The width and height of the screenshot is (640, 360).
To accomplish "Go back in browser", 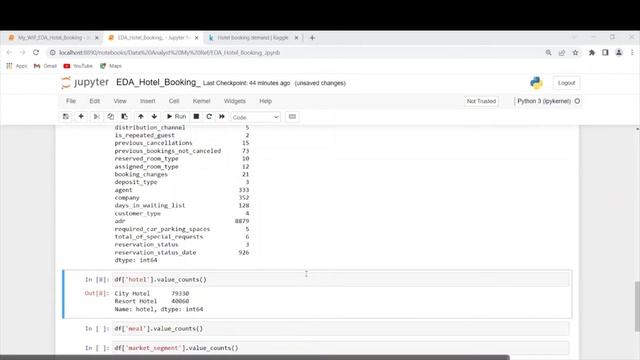I will pos(9,52).
